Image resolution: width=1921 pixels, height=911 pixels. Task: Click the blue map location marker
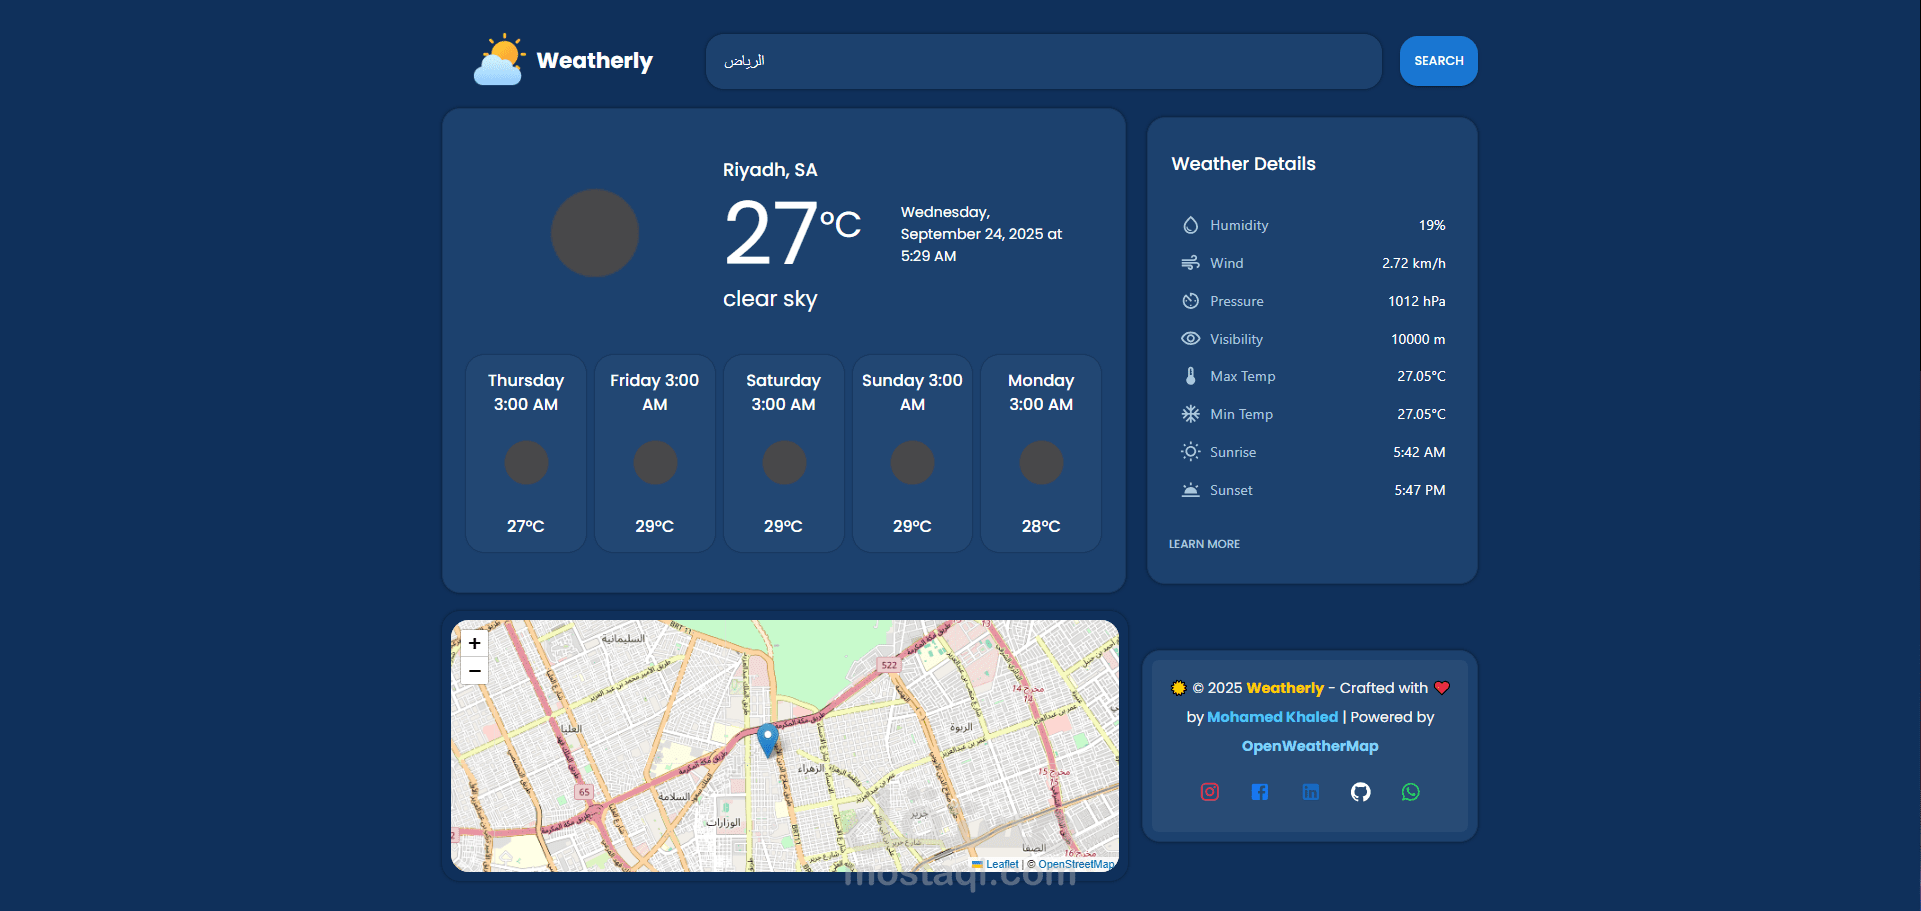click(x=767, y=739)
